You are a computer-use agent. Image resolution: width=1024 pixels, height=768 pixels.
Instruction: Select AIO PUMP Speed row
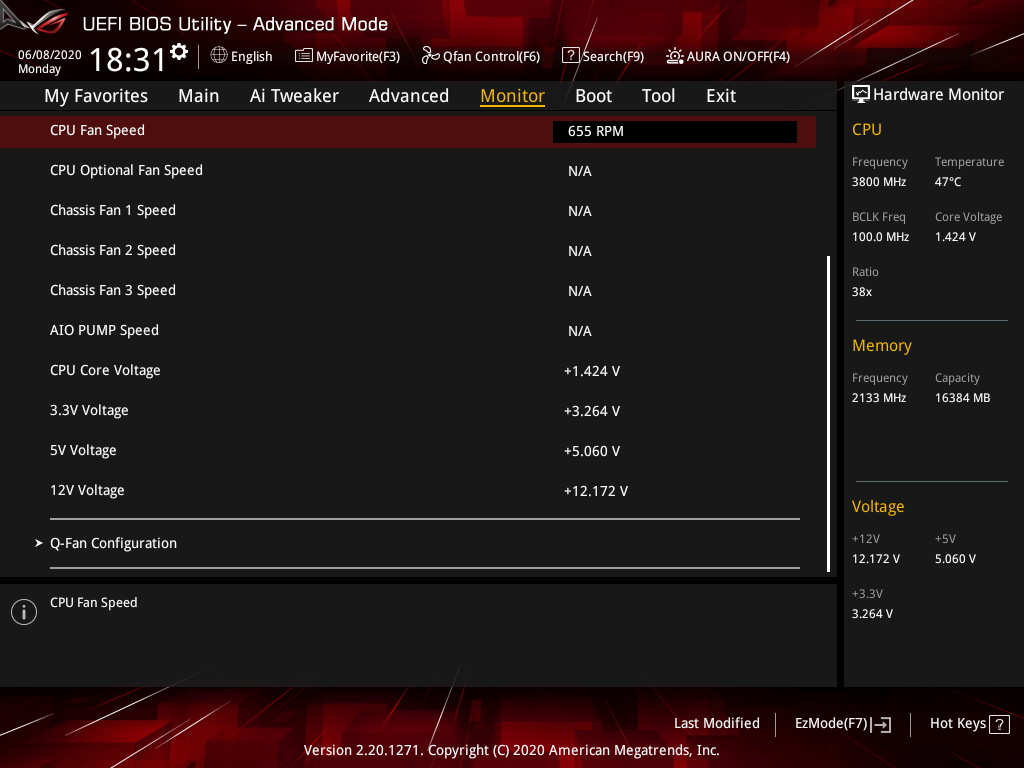pyautogui.click(x=408, y=330)
